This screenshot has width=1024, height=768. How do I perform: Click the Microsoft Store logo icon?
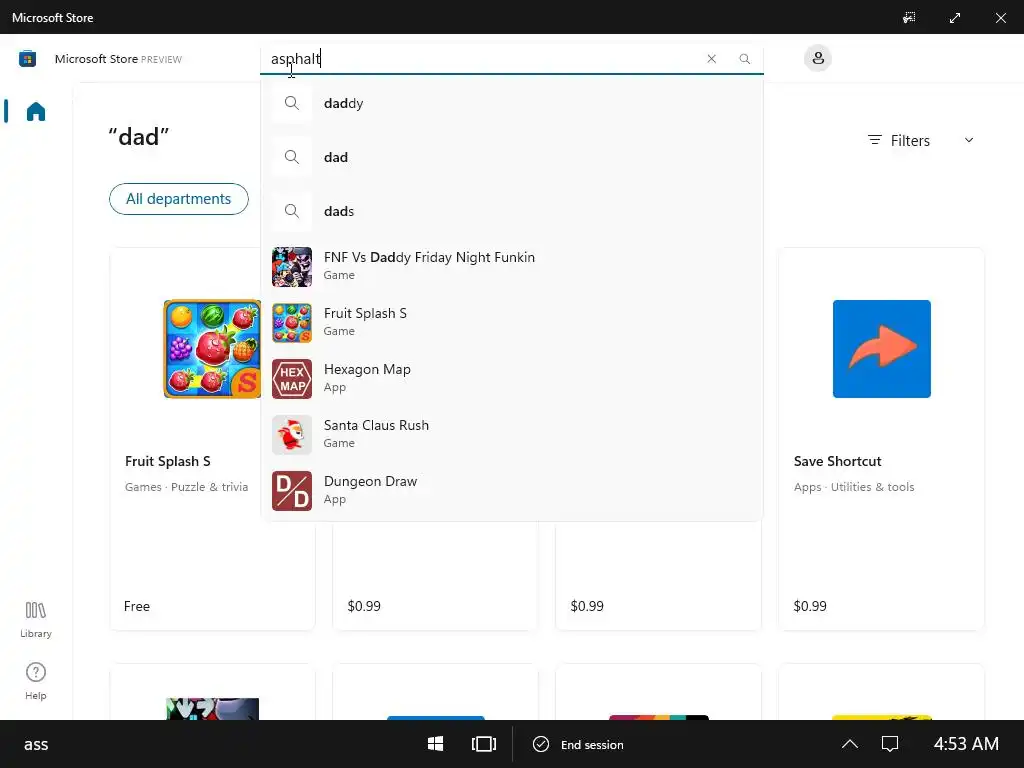pos(27,59)
